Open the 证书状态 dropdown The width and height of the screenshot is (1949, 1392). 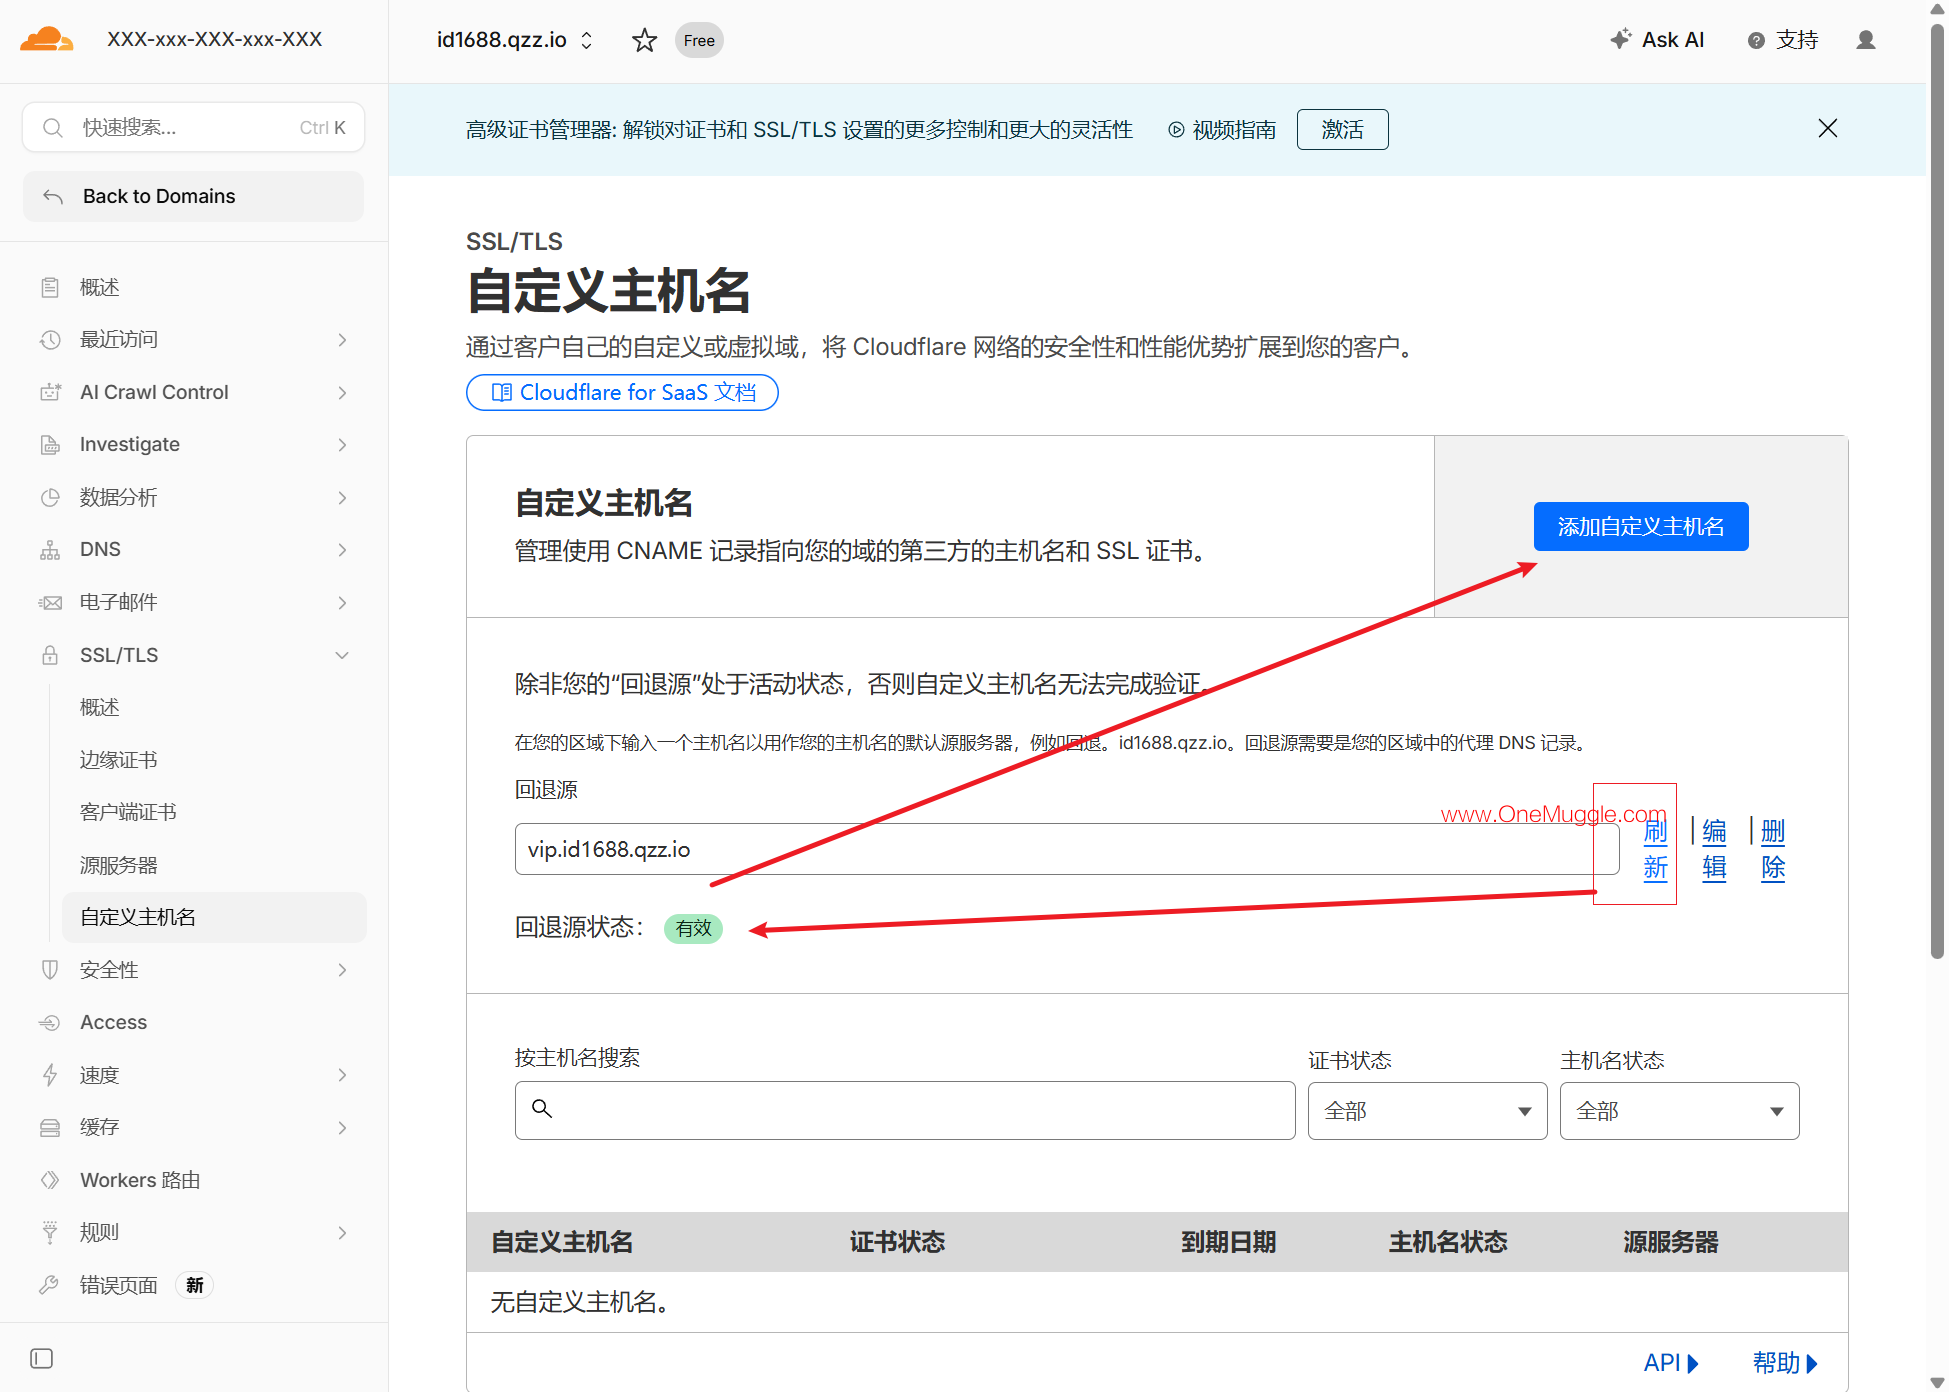pyautogui.click(x=1427, y=1111)
